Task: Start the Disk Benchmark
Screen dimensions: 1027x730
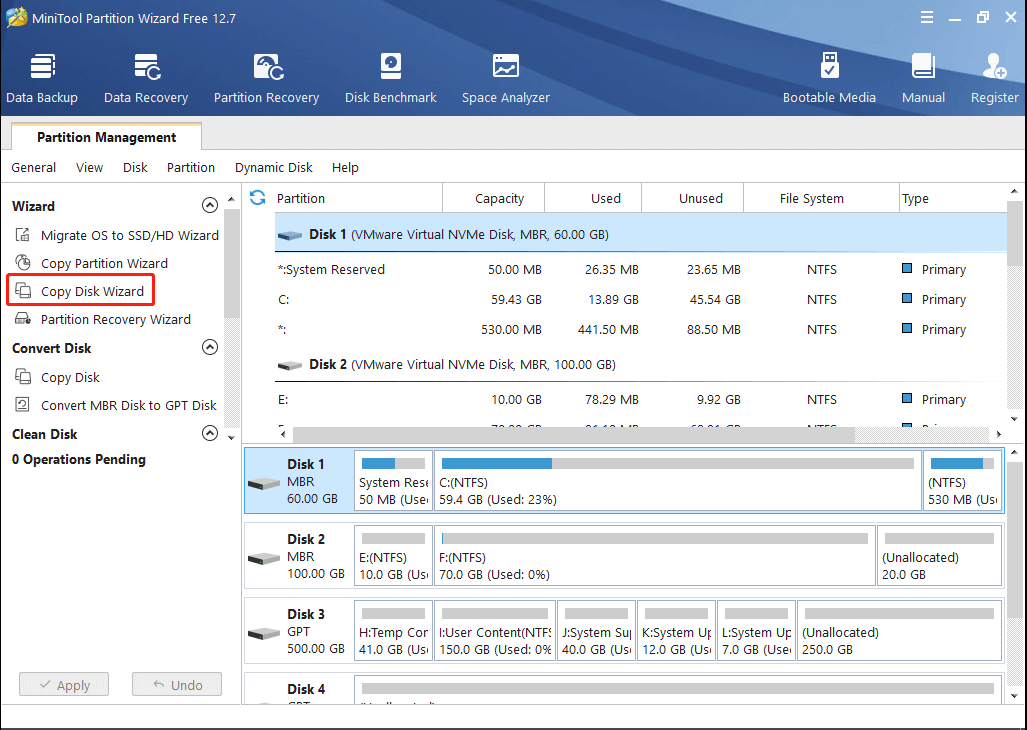Action: tap(390, 79)
